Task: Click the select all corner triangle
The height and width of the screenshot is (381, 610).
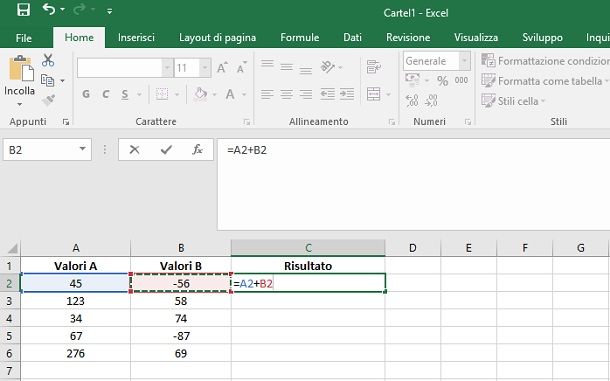Action: pos(12,248)
